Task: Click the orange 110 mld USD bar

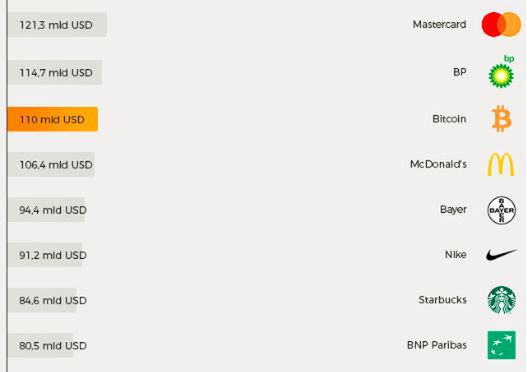Action: [x=52, y=119]
